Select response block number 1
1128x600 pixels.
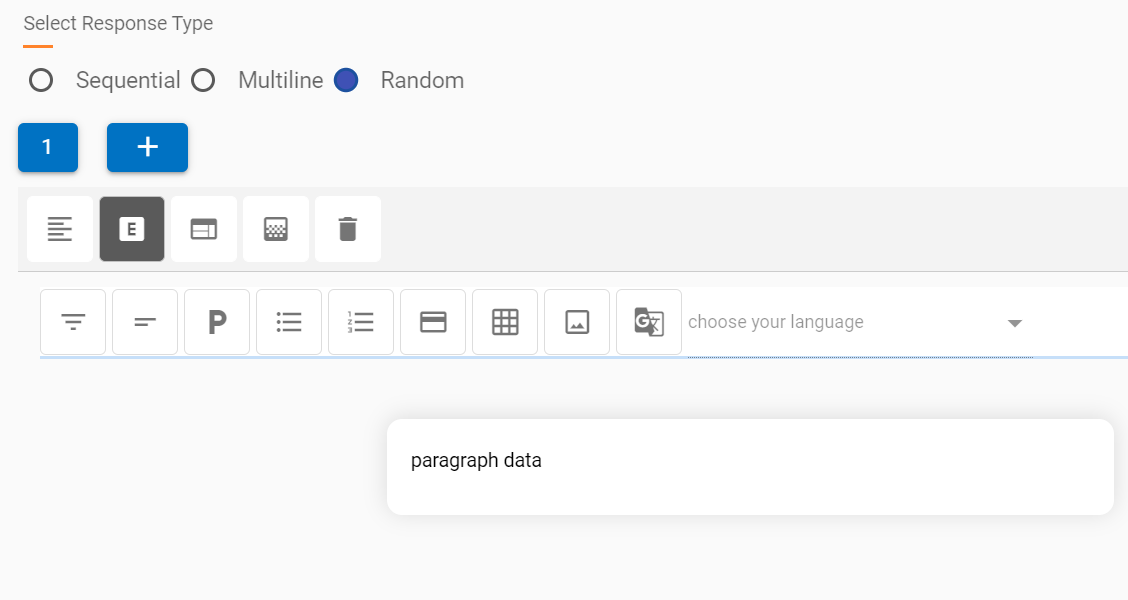pos(47,146)
